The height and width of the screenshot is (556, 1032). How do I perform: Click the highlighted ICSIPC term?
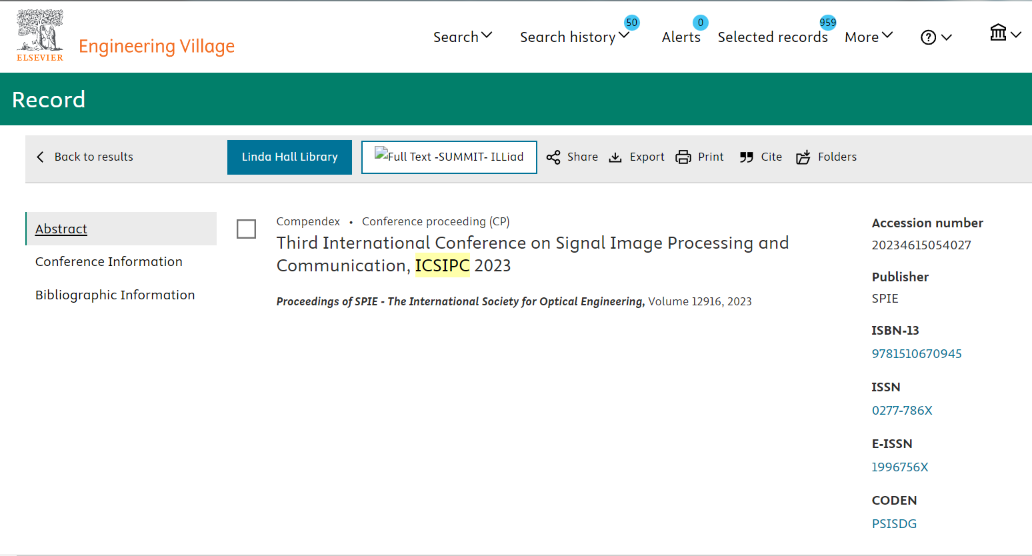pyautogui.click(x=442, y=265)
